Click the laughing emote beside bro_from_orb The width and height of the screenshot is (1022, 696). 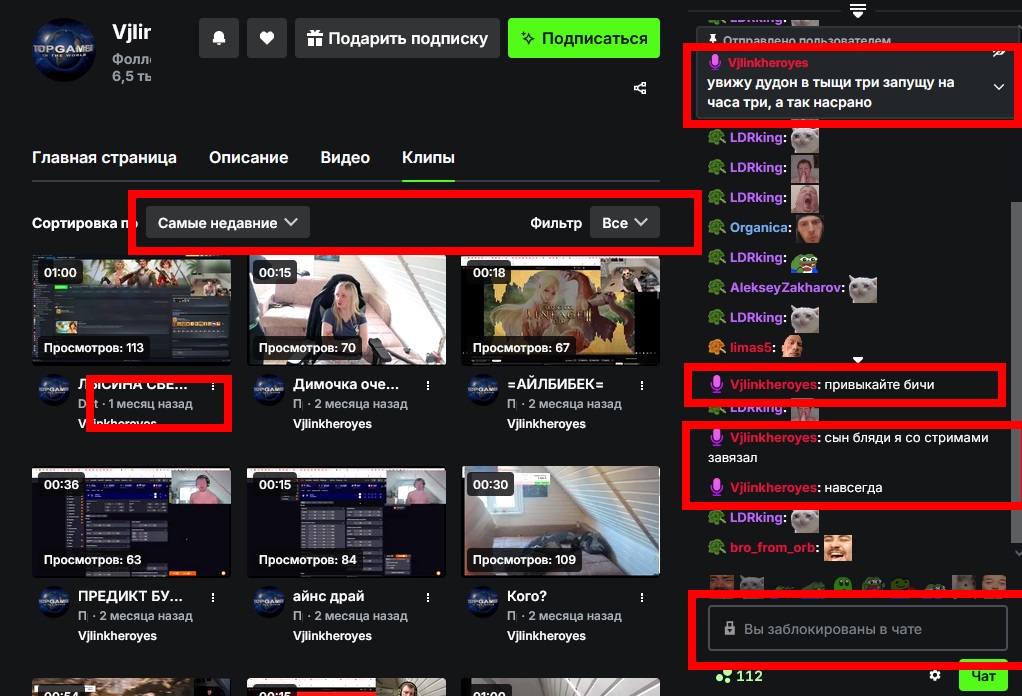[838, 547]
